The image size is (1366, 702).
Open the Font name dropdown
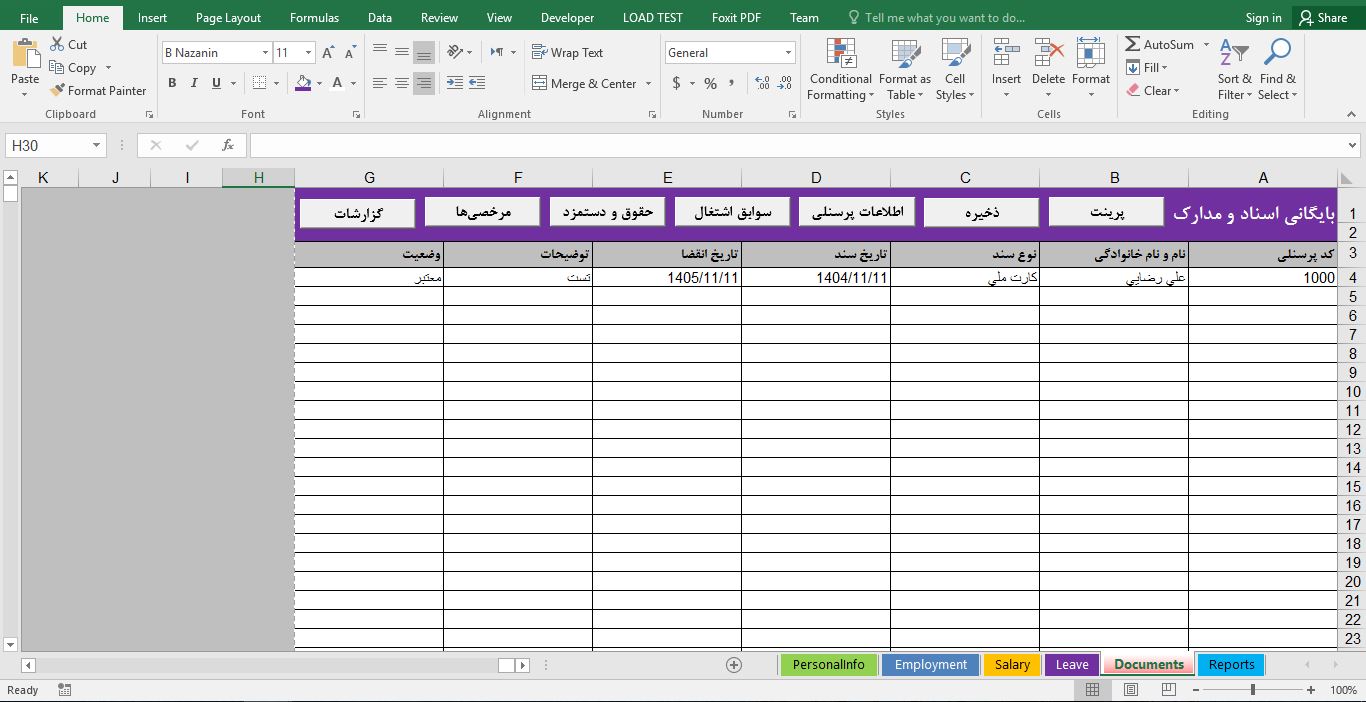click(x=265, y=52)
